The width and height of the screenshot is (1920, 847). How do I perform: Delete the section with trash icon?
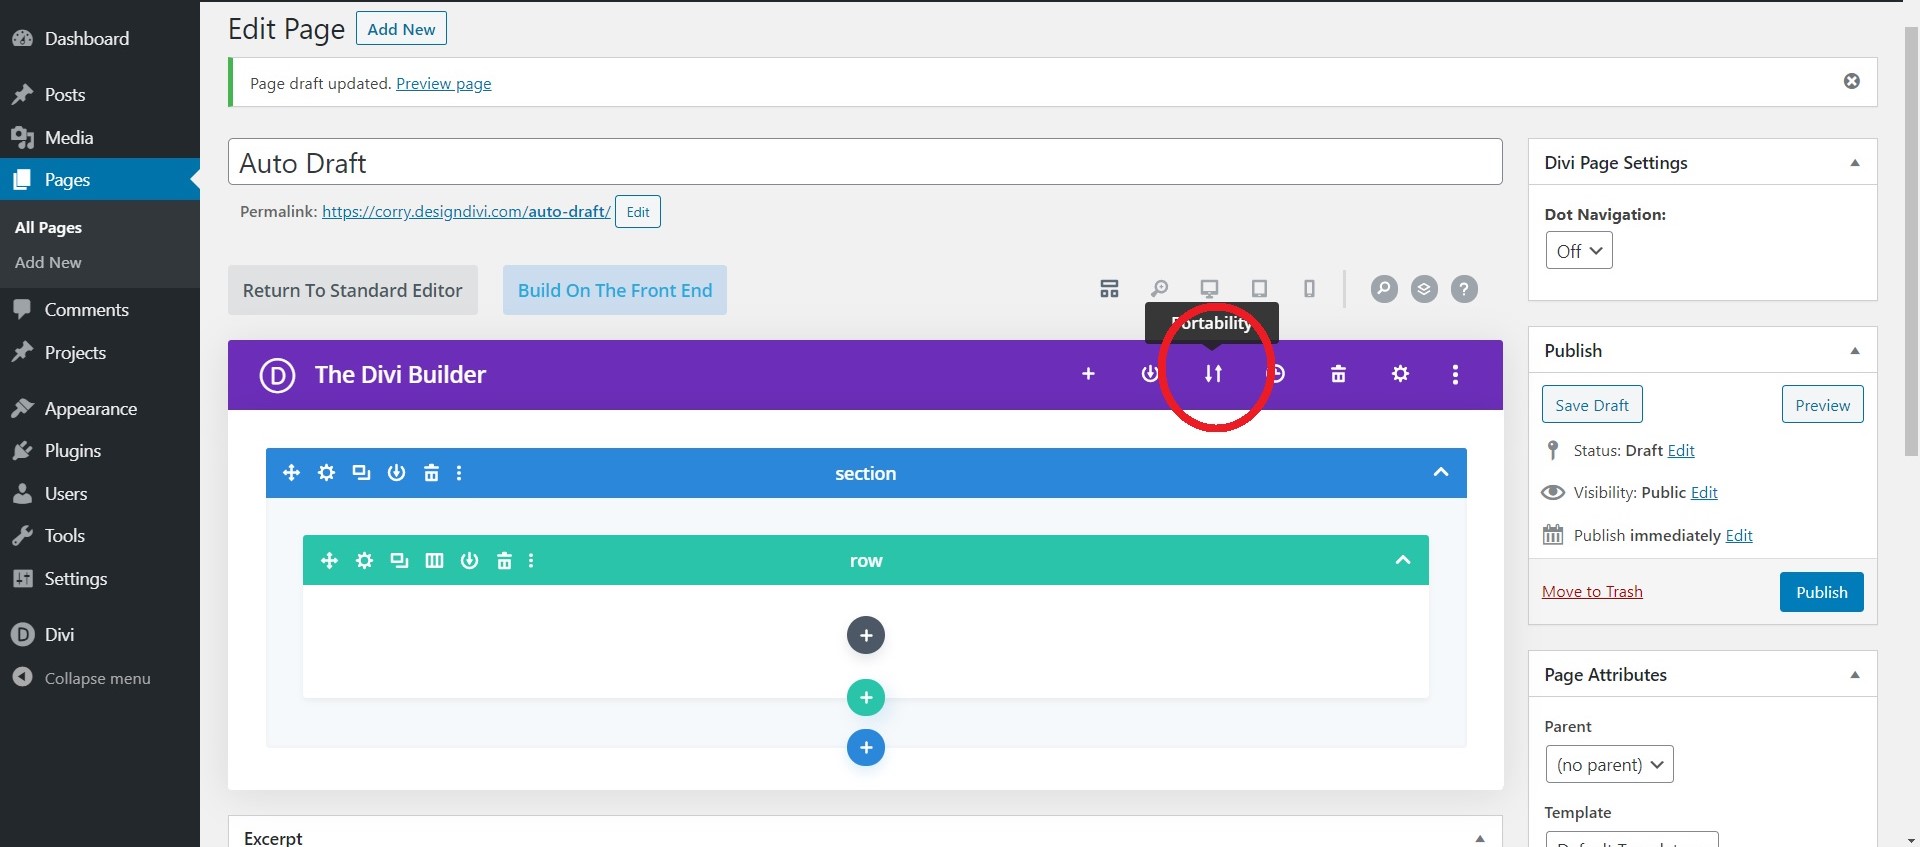(431, 473)
